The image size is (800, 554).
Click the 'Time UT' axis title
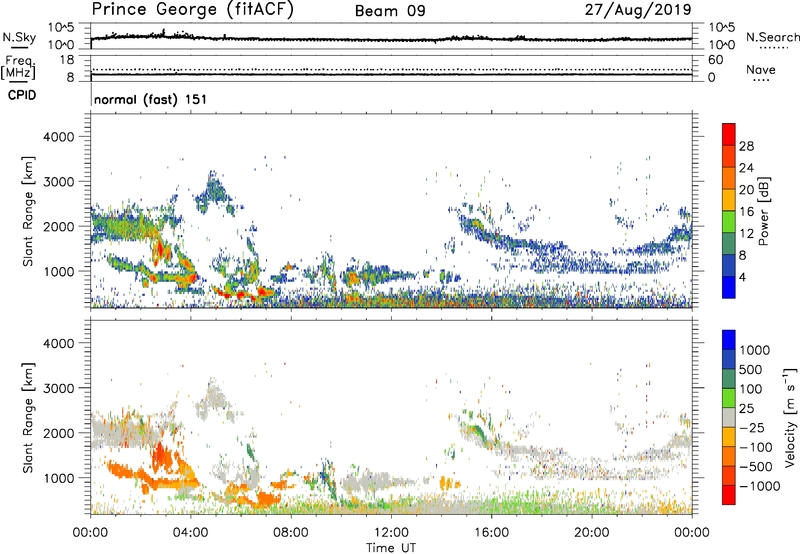point(391,547)
